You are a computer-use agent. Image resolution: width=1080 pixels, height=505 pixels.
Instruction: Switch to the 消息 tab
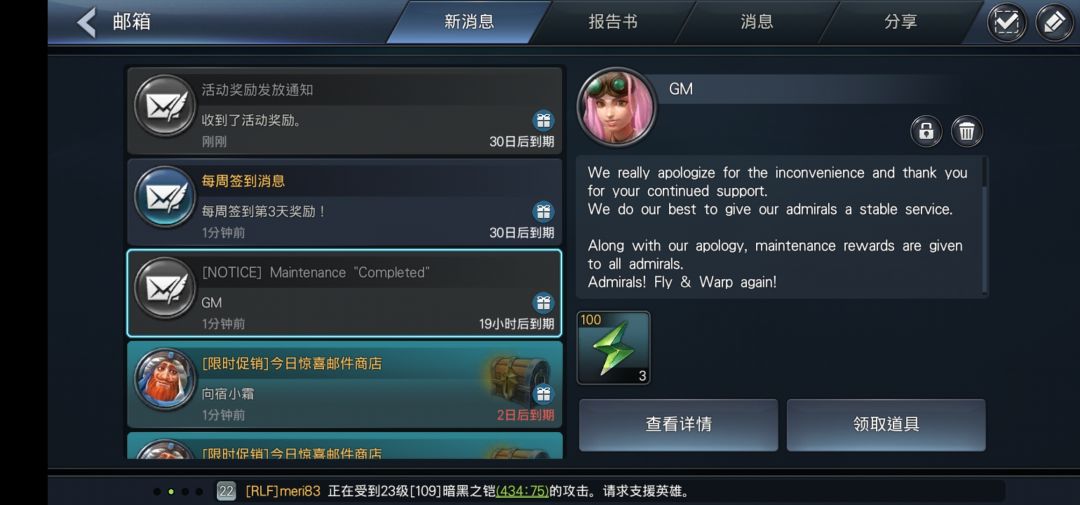(757, 22)
